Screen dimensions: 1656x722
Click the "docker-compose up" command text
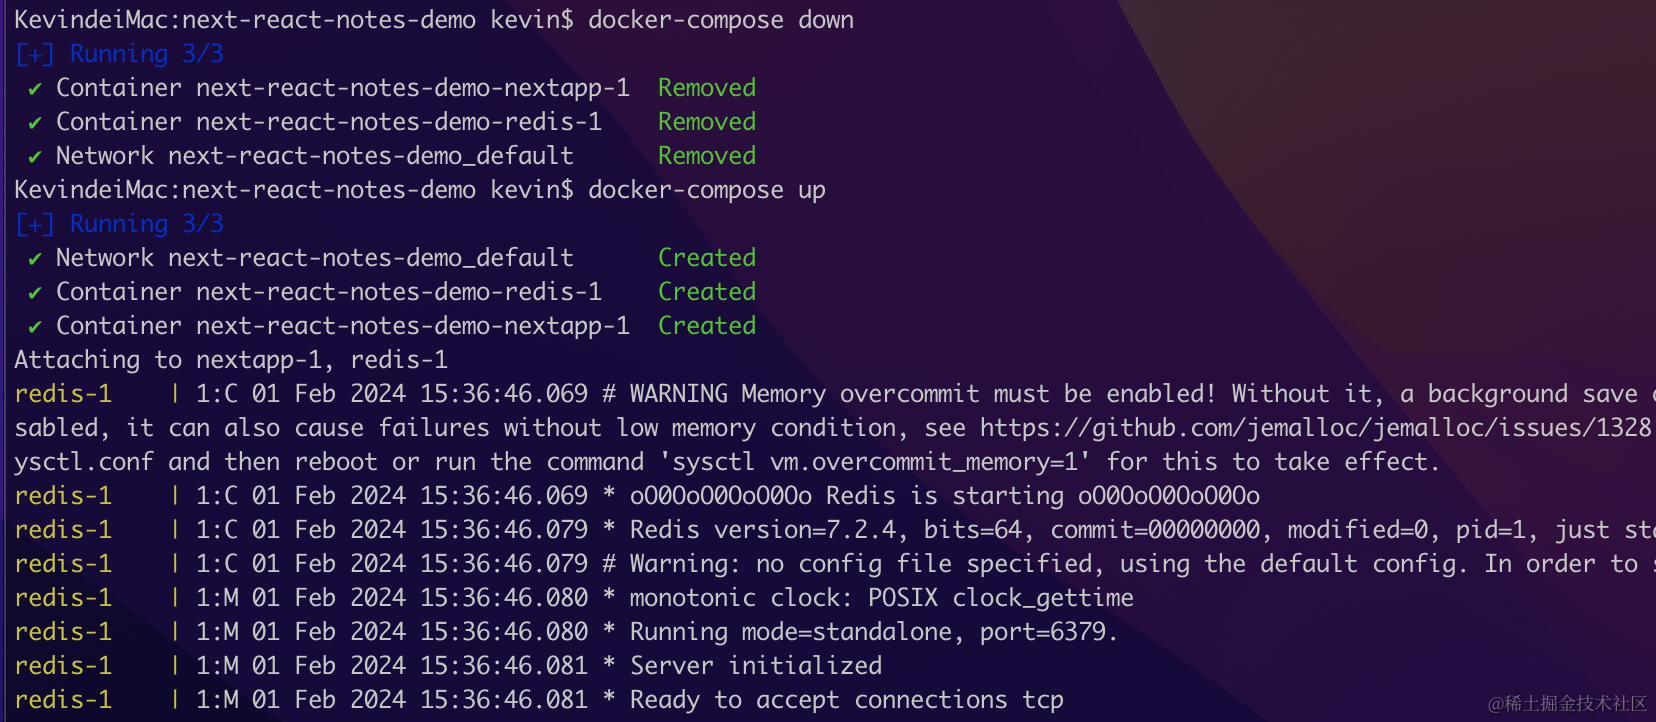click(x=706, y=190)
